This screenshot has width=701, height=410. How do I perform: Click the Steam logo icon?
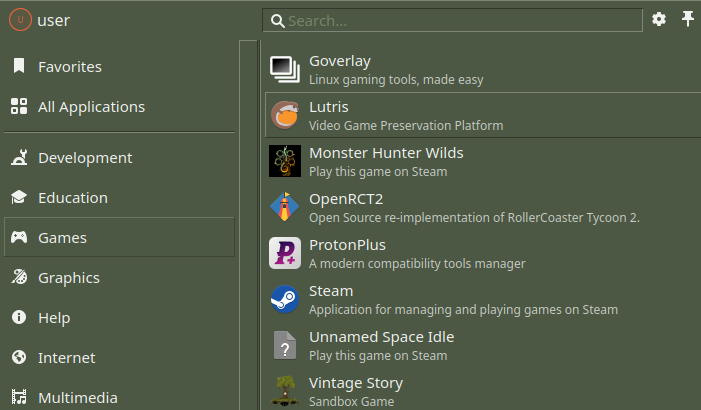coord(285,299)
